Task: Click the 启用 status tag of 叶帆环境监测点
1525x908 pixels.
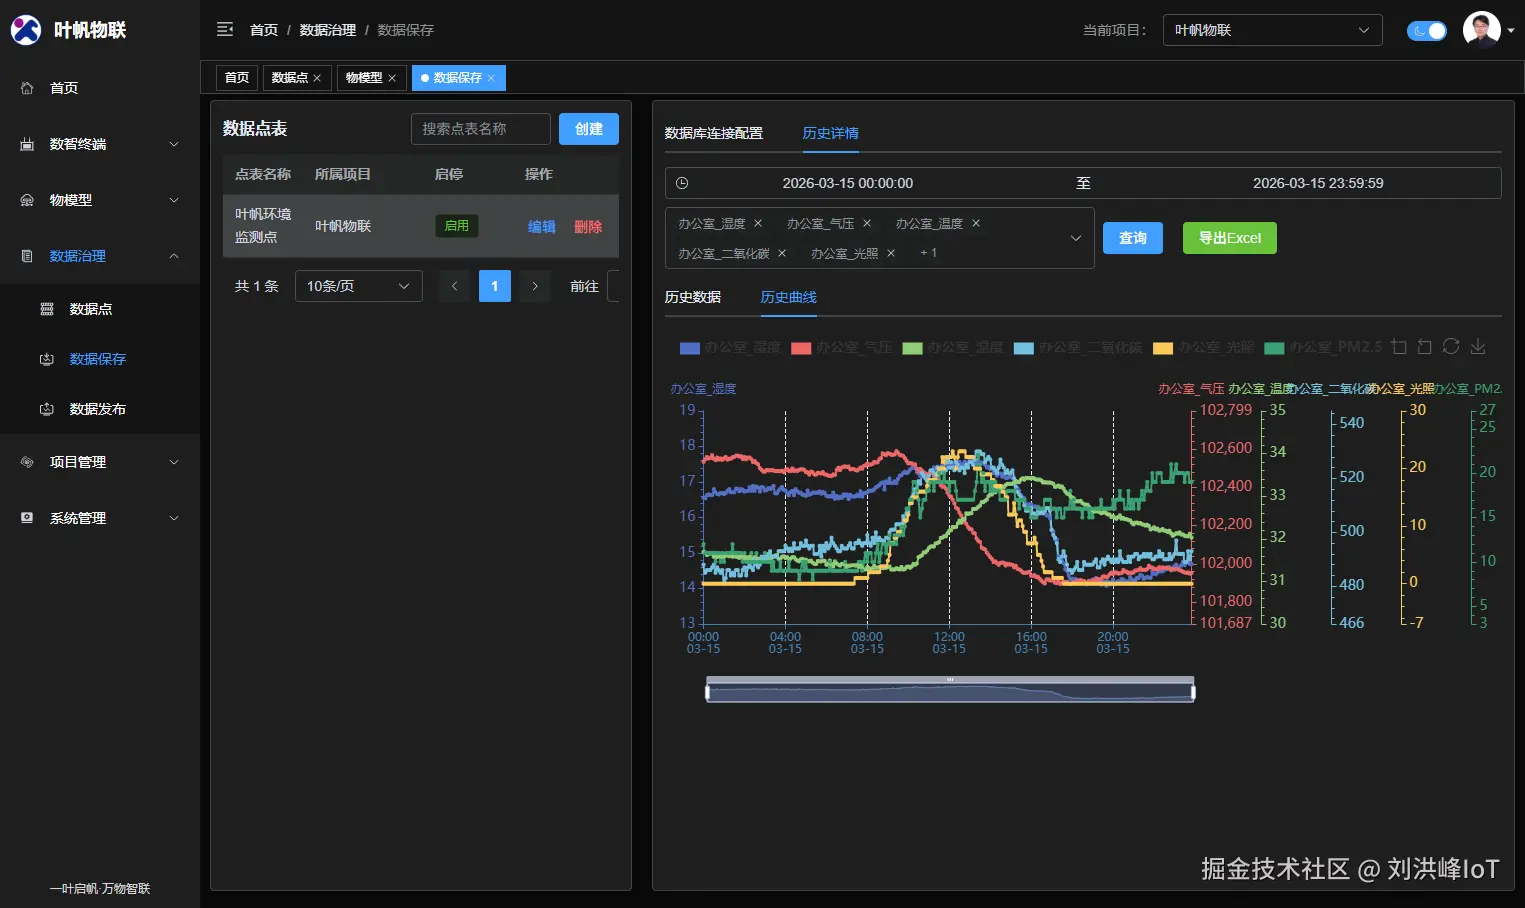Action: [457, 226]
